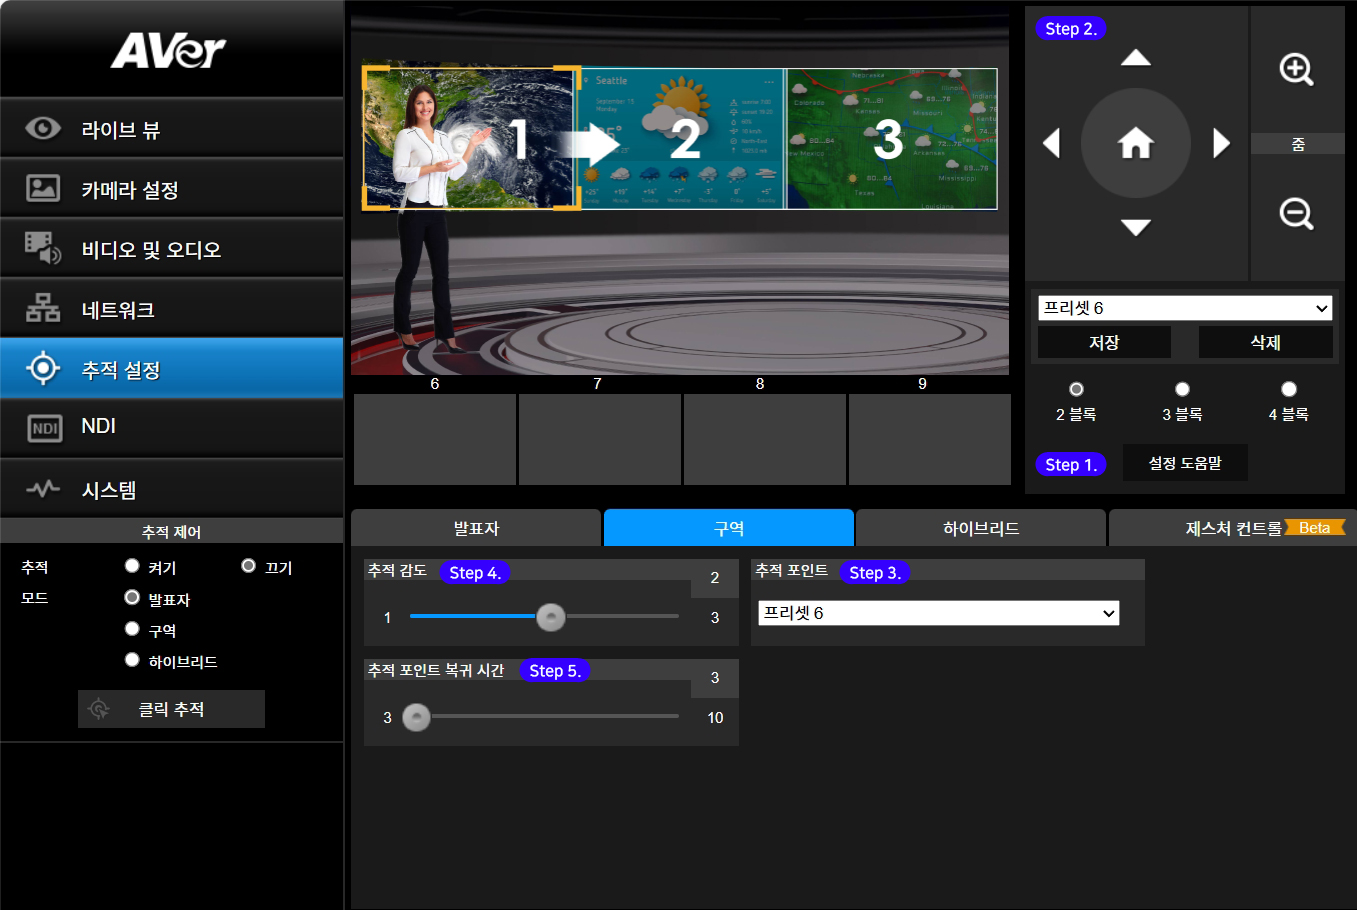
Task: Open 비디오 및 오디오 menu
Action: coord(172,248)
